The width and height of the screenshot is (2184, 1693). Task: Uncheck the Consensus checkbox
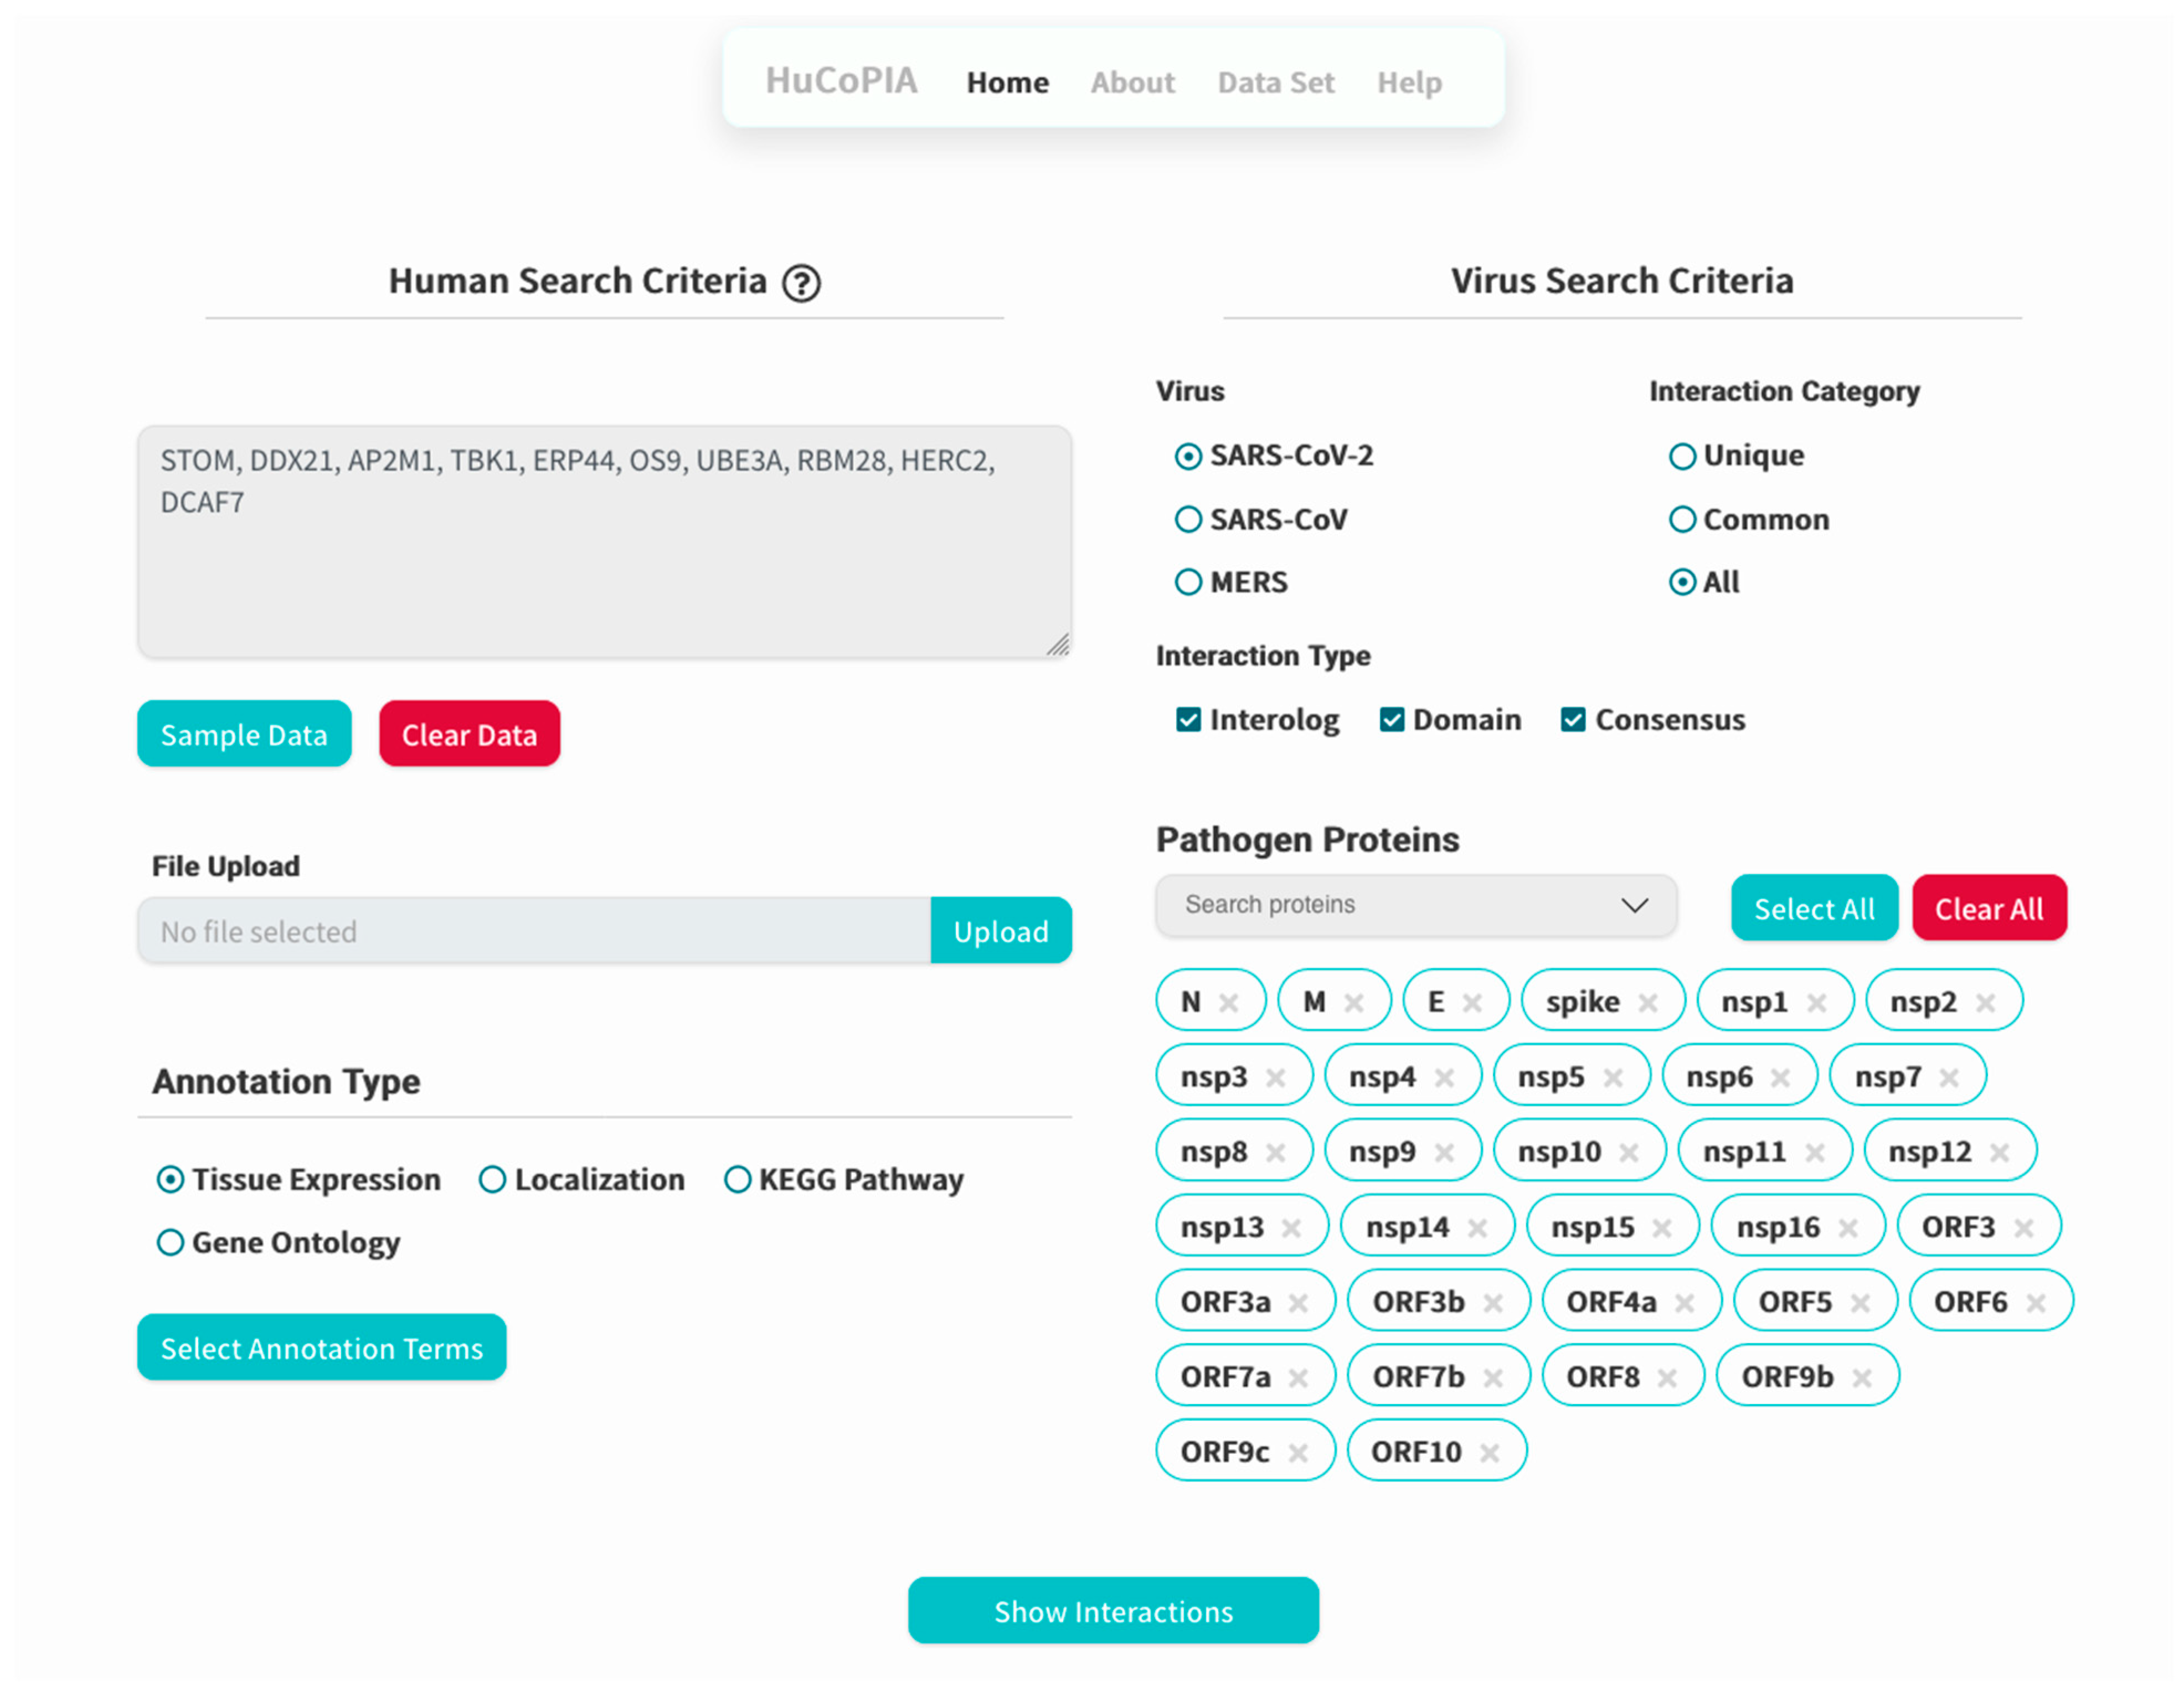1573,719
